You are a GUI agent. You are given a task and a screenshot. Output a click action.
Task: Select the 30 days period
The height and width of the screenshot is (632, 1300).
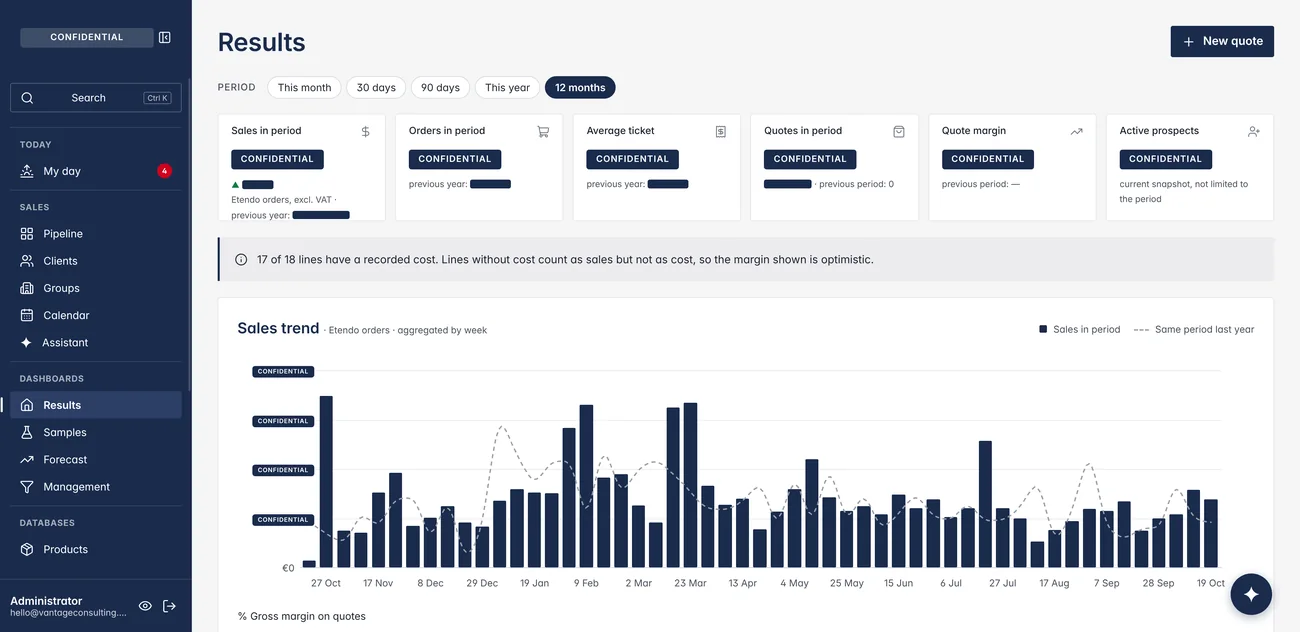376,88
